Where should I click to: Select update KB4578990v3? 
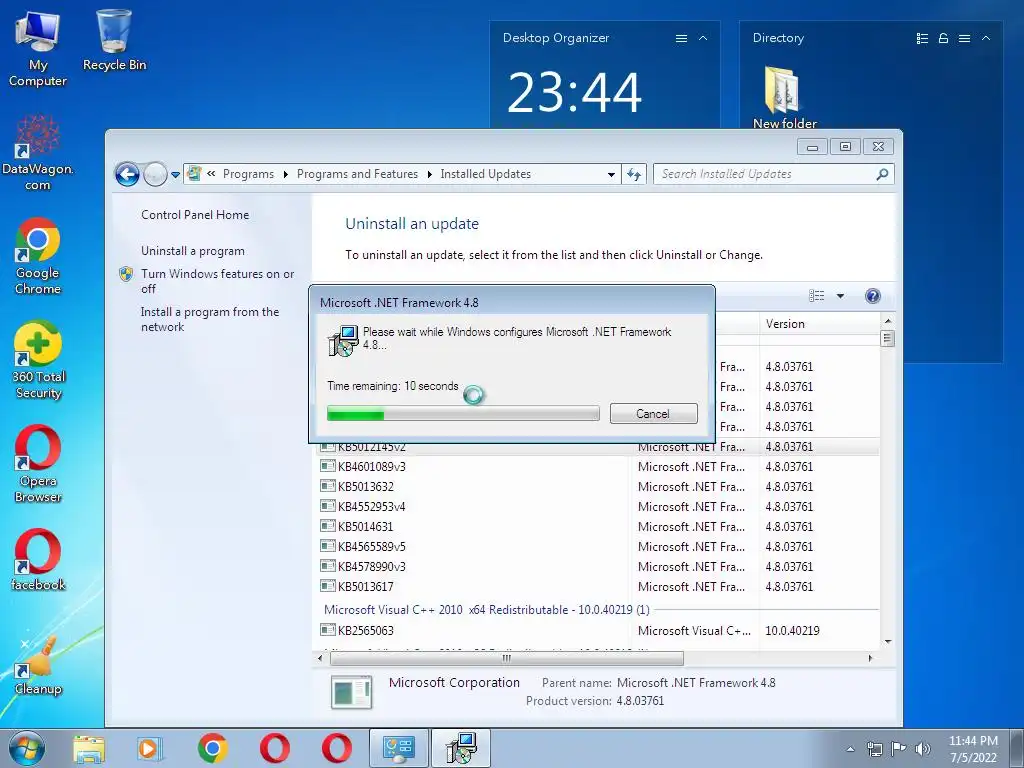(x=371, y=567)
